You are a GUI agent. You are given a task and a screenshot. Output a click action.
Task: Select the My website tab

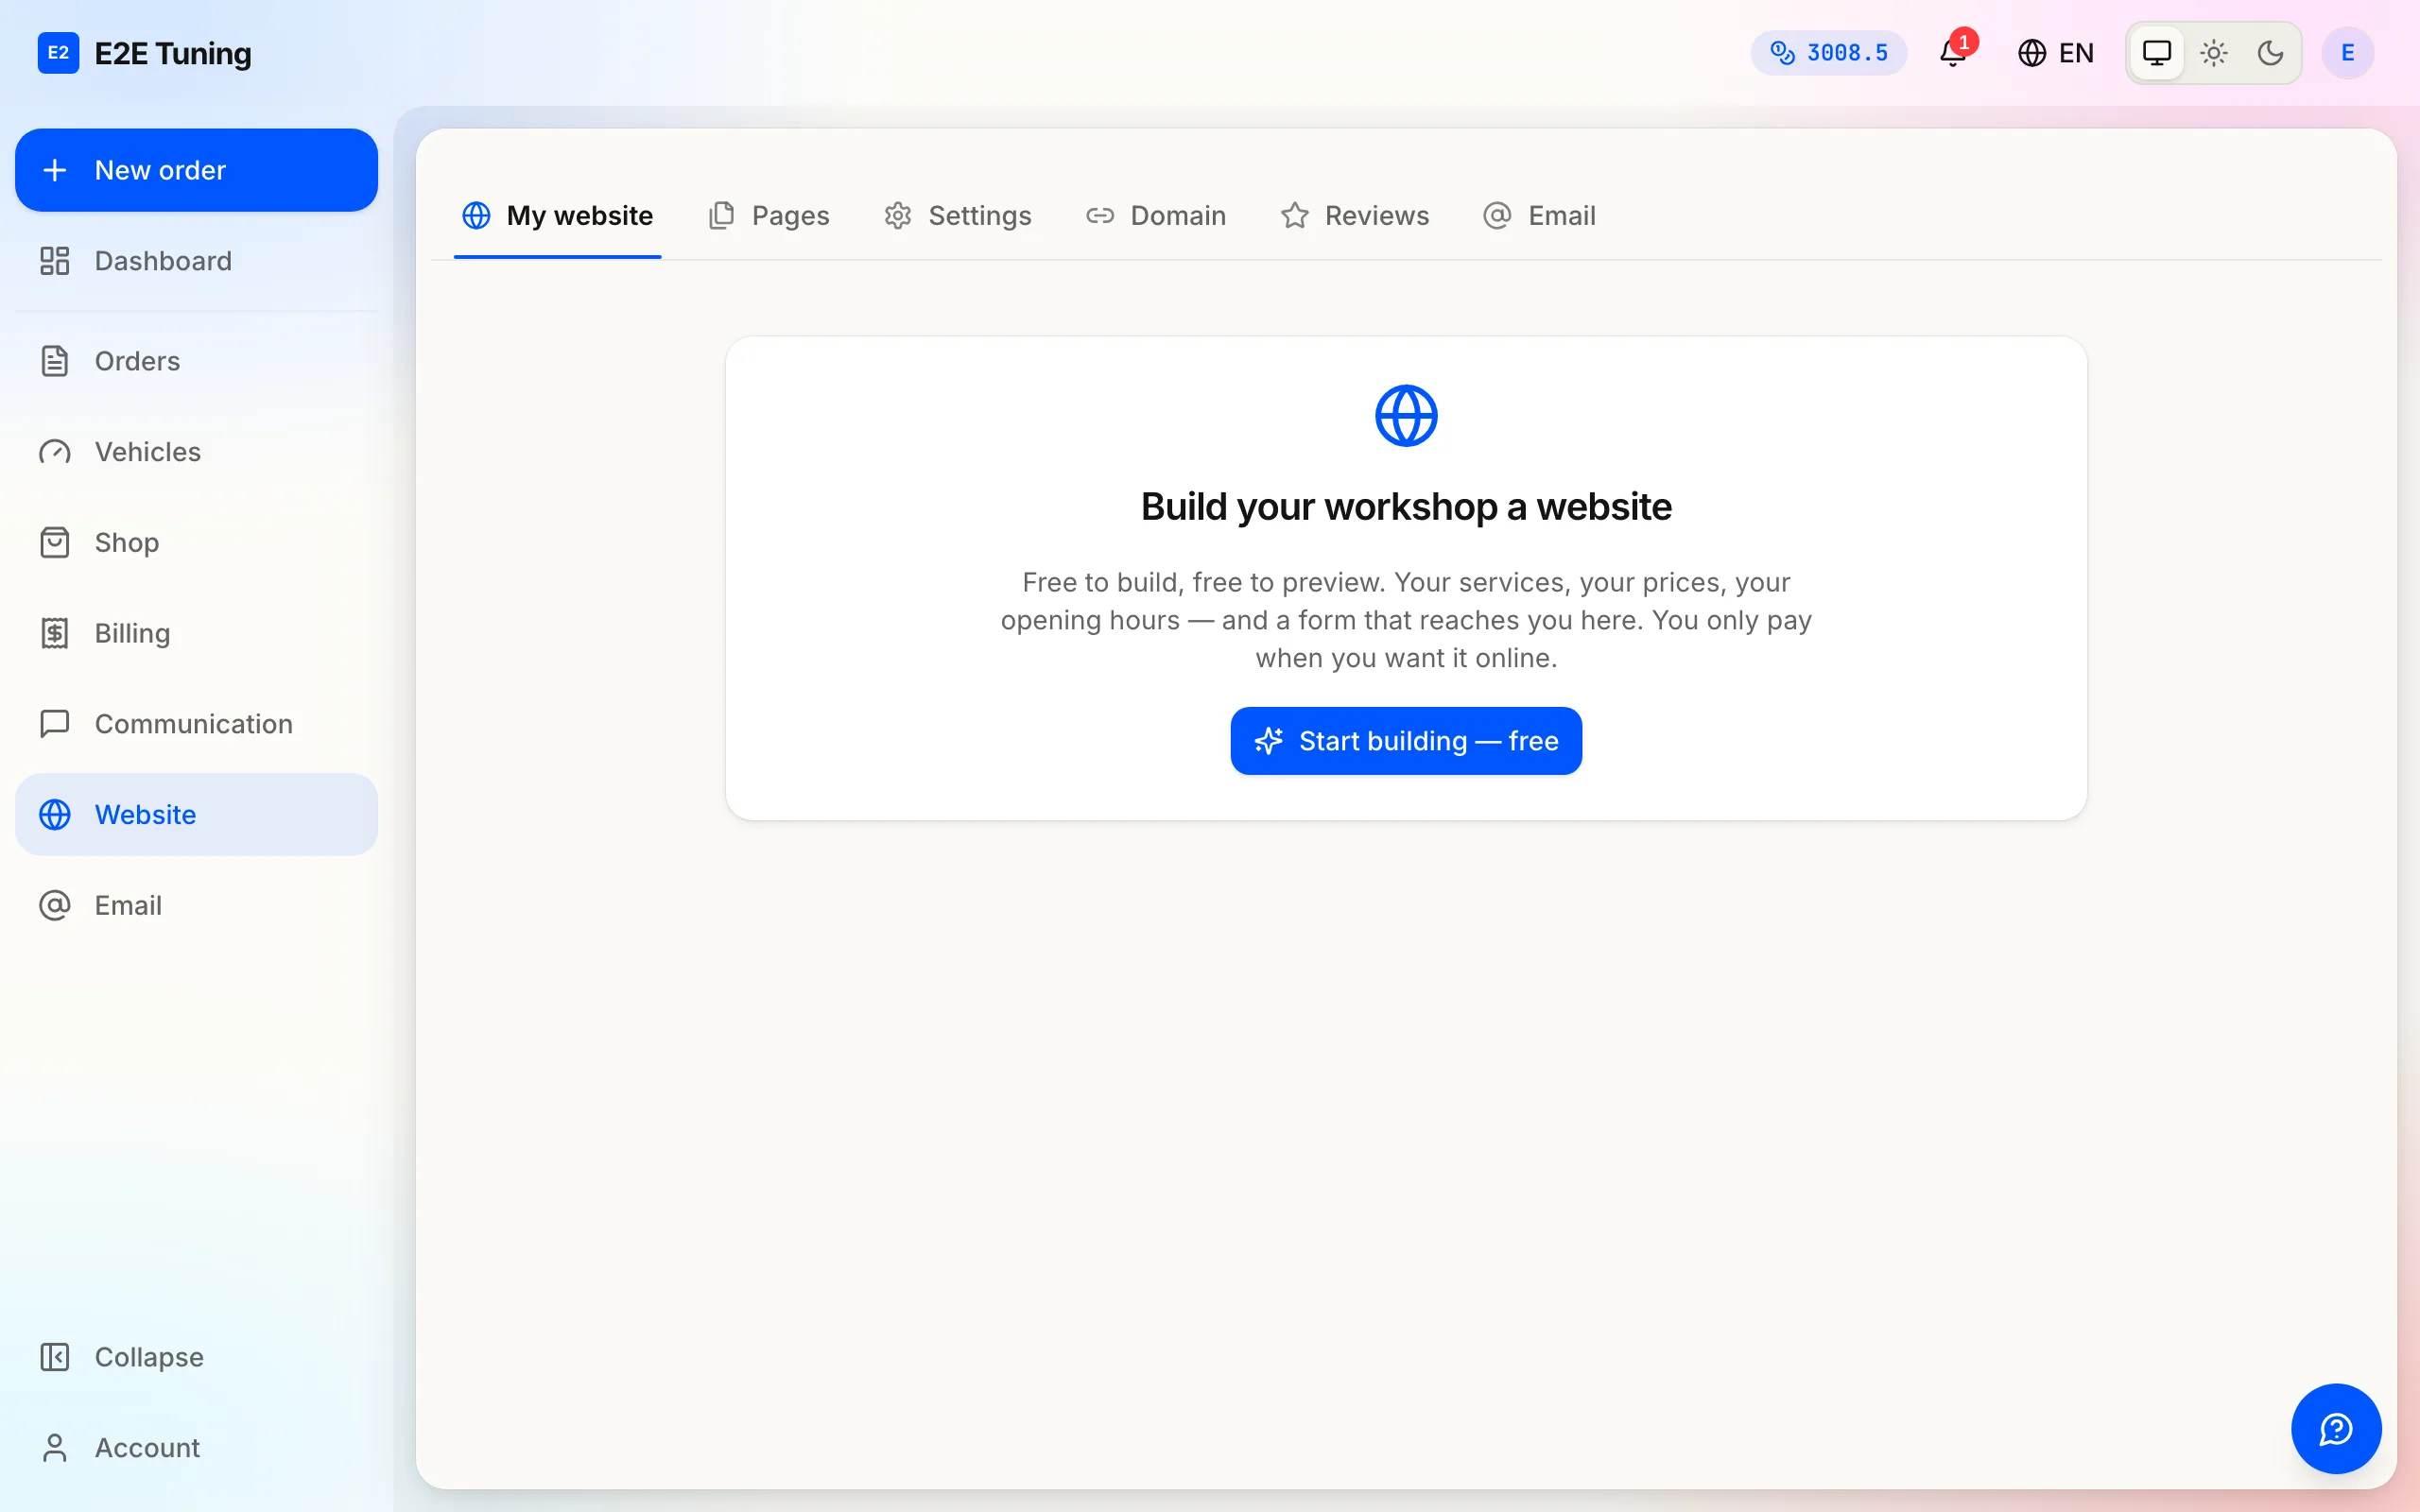click(x=557, y=216)
